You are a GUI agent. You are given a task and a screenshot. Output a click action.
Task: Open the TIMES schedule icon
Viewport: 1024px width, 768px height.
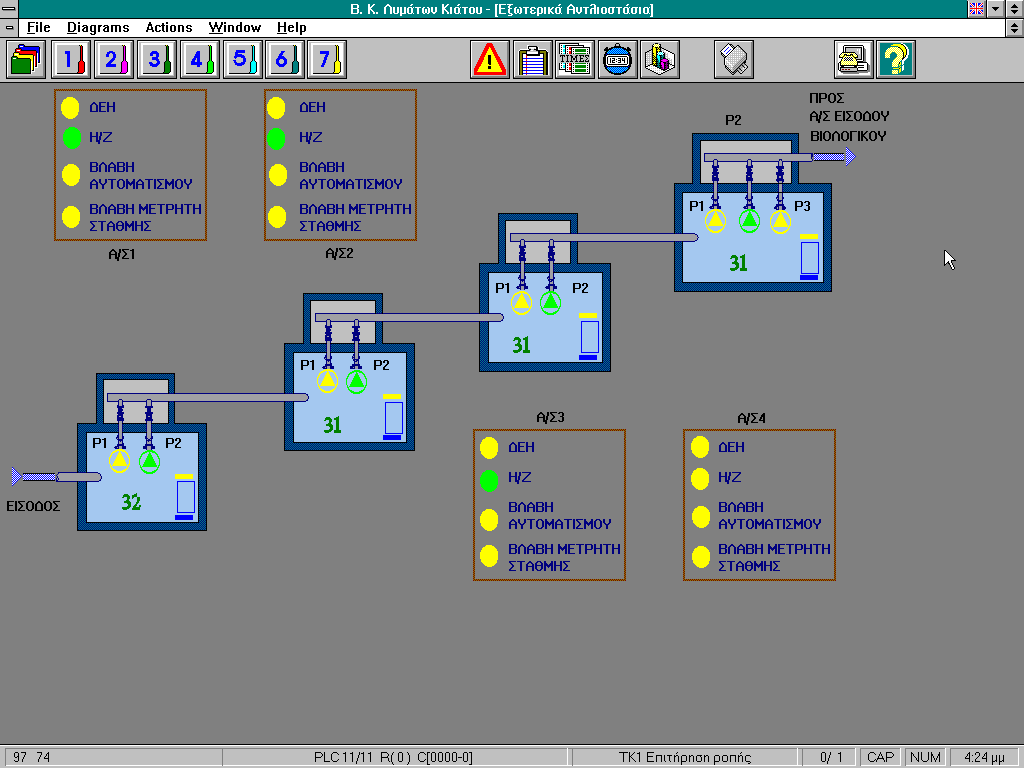pyautogui.click(x=574, y=60)
